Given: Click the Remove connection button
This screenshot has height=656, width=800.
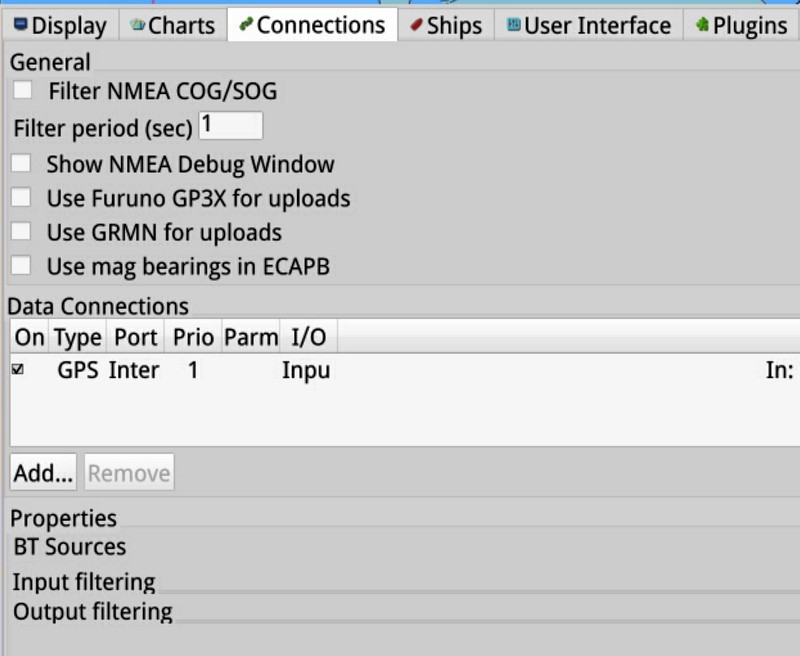Looking at the screenshot, I should point(129,472).
